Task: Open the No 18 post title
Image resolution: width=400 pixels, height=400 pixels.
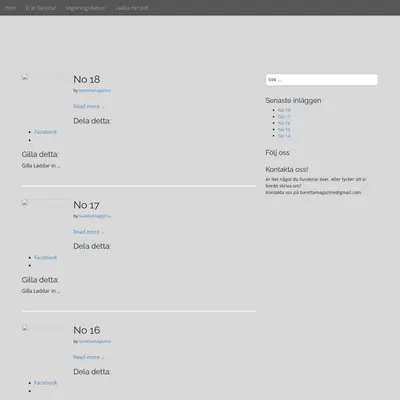Action: pyautogui.click(x=87, y=79)
